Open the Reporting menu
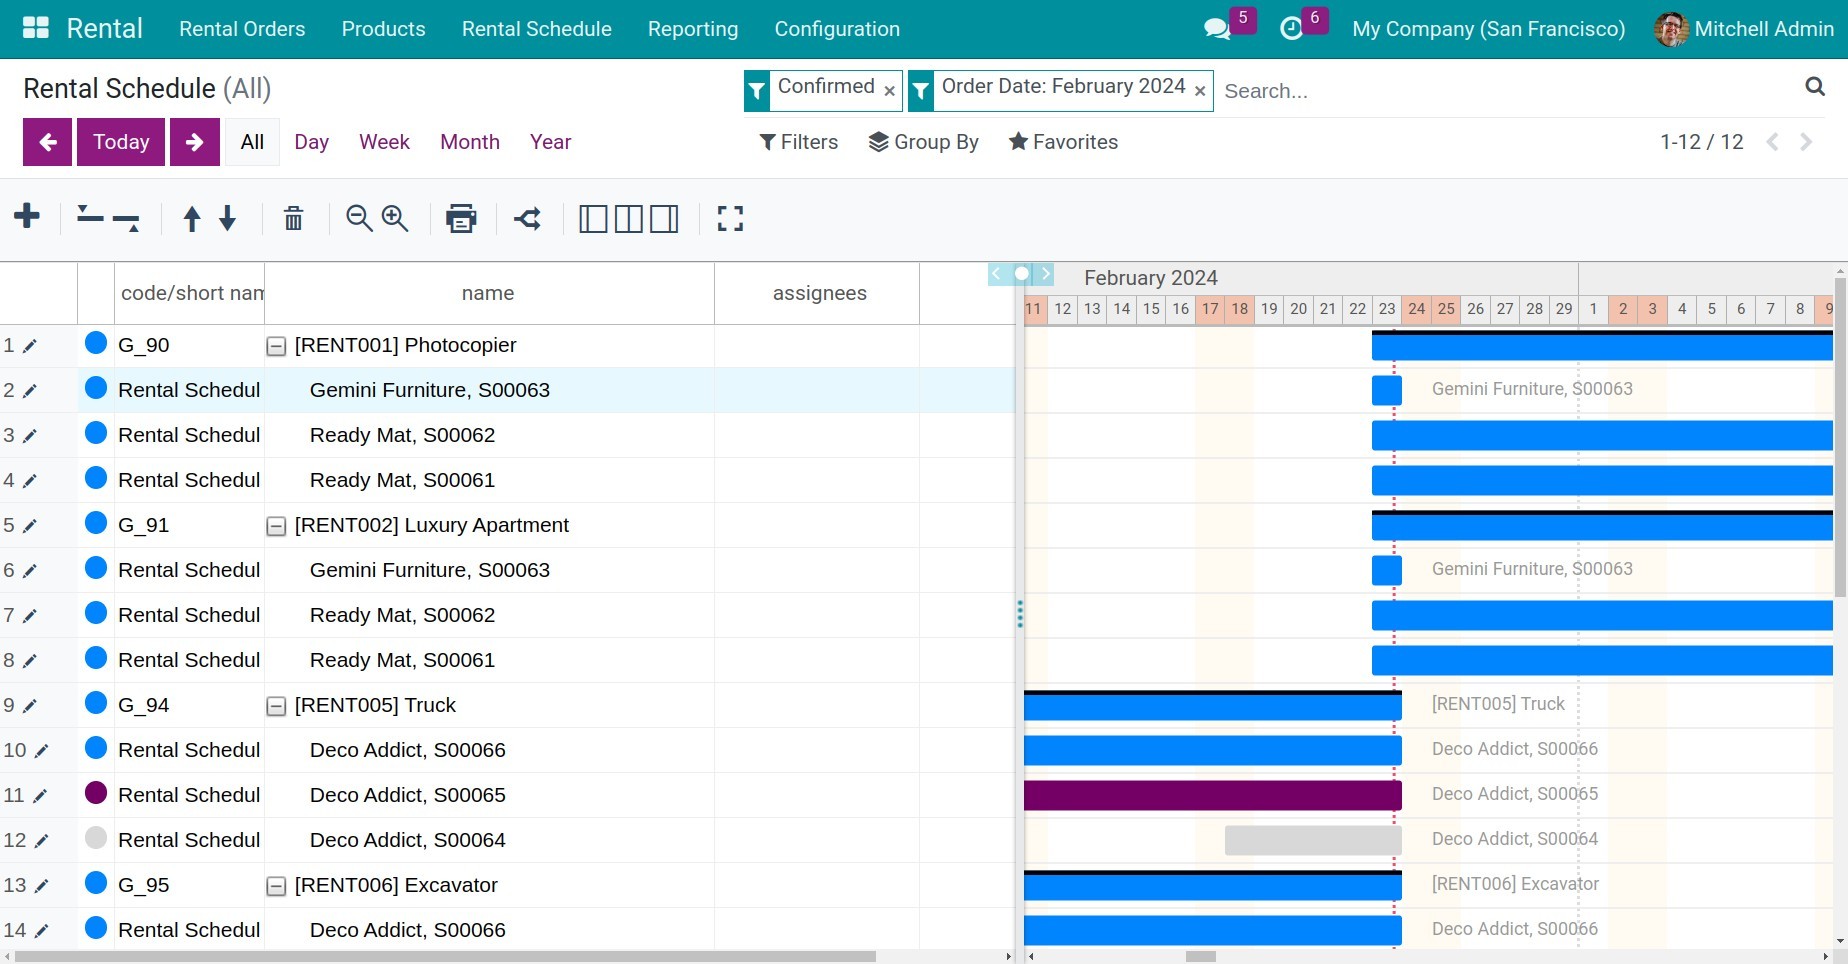This screenshot has width=1848, height=964. click(x=692, y=29)
